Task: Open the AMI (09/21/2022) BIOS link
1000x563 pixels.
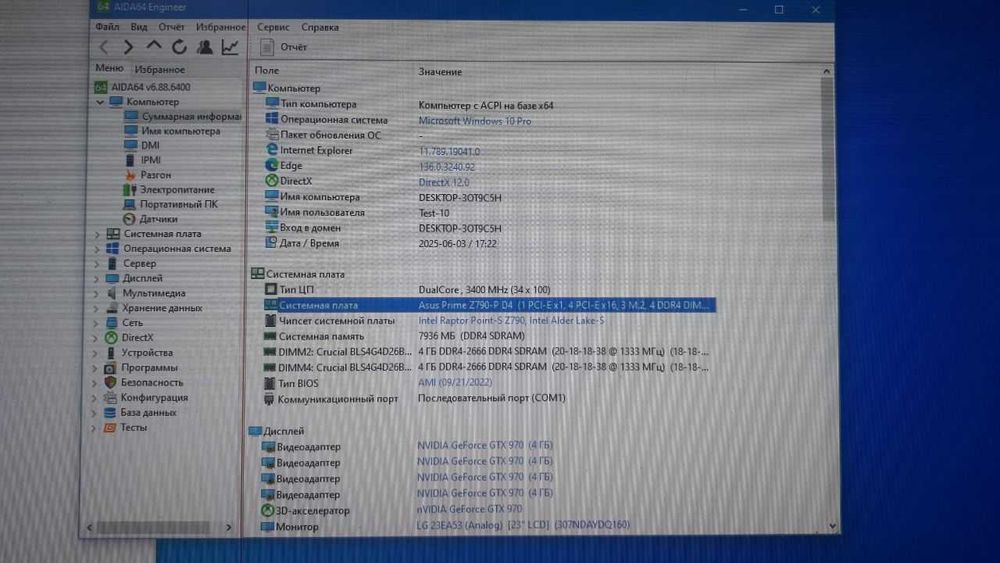Action: [455, 383]
